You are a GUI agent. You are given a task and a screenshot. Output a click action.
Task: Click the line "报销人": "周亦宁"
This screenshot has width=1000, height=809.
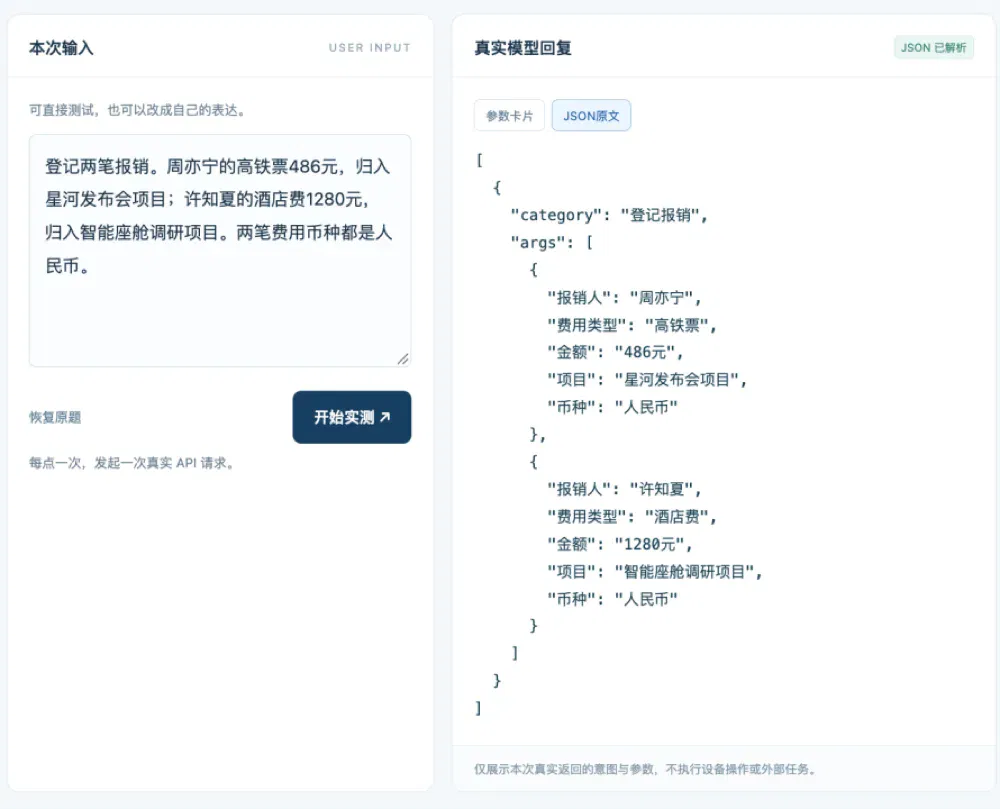click(624, 298)
